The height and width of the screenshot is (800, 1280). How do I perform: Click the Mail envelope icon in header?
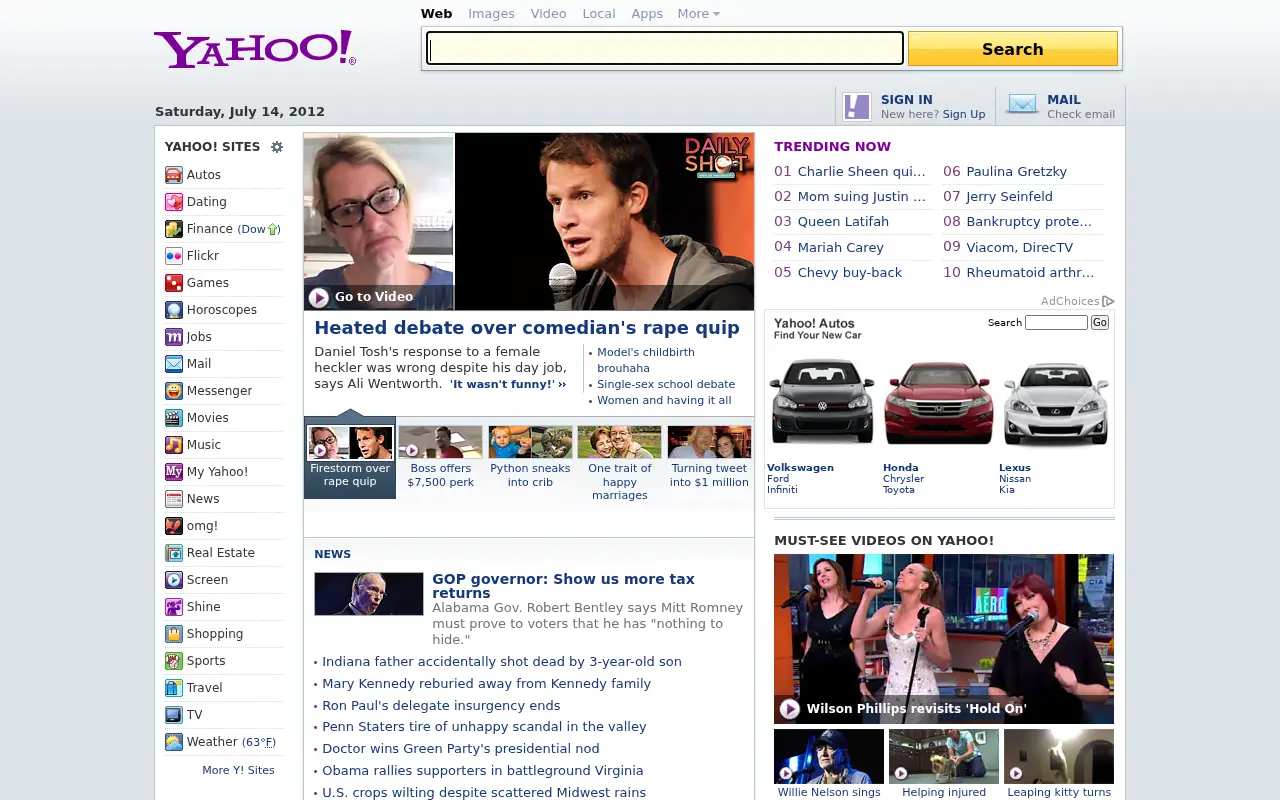pyautogui.click(x=1022, y=104)
